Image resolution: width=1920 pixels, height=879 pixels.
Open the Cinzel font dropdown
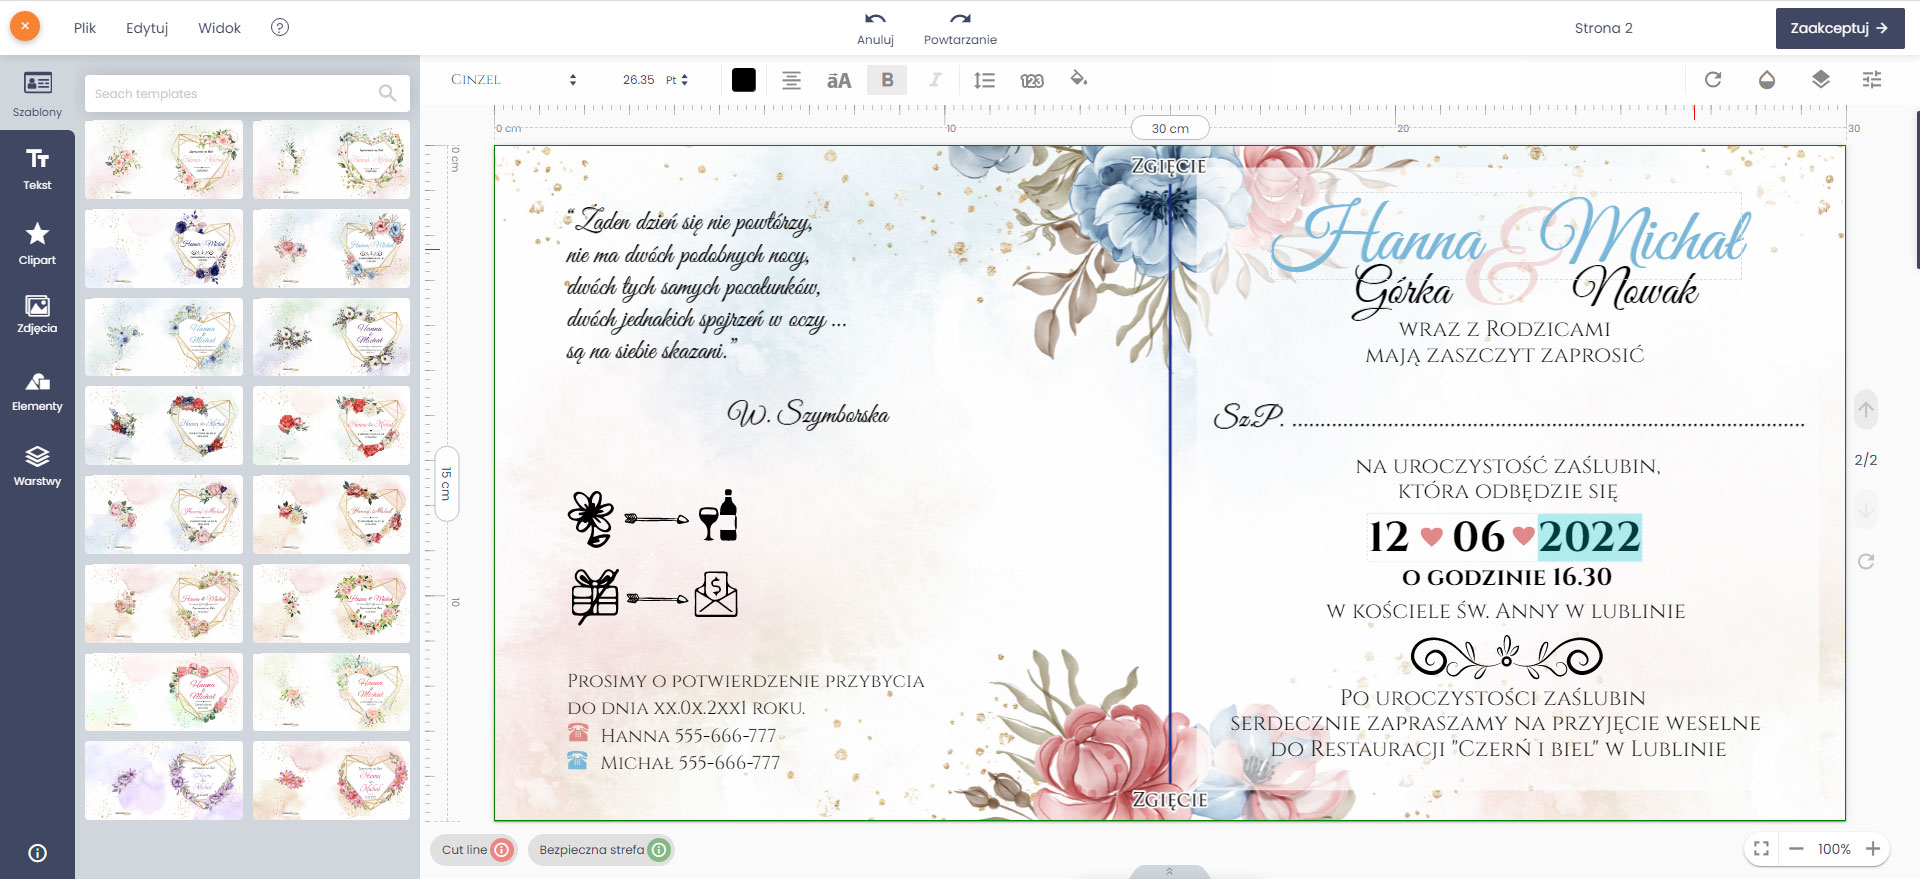(x=513, y=80)
